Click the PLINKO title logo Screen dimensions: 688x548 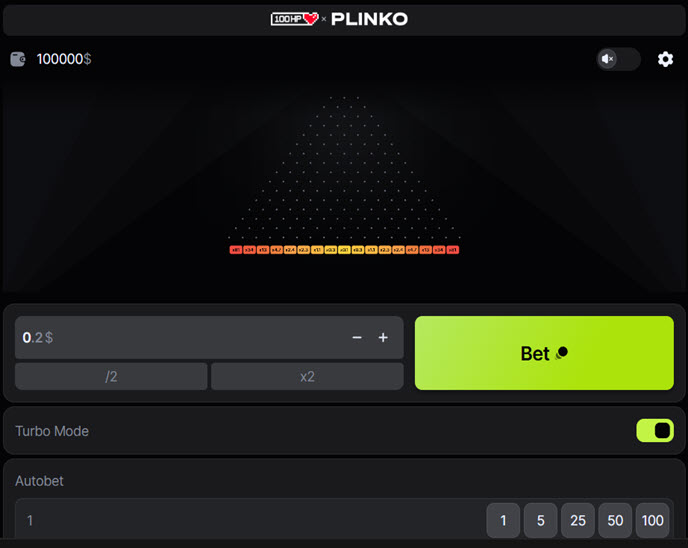[x=369, y=19]
